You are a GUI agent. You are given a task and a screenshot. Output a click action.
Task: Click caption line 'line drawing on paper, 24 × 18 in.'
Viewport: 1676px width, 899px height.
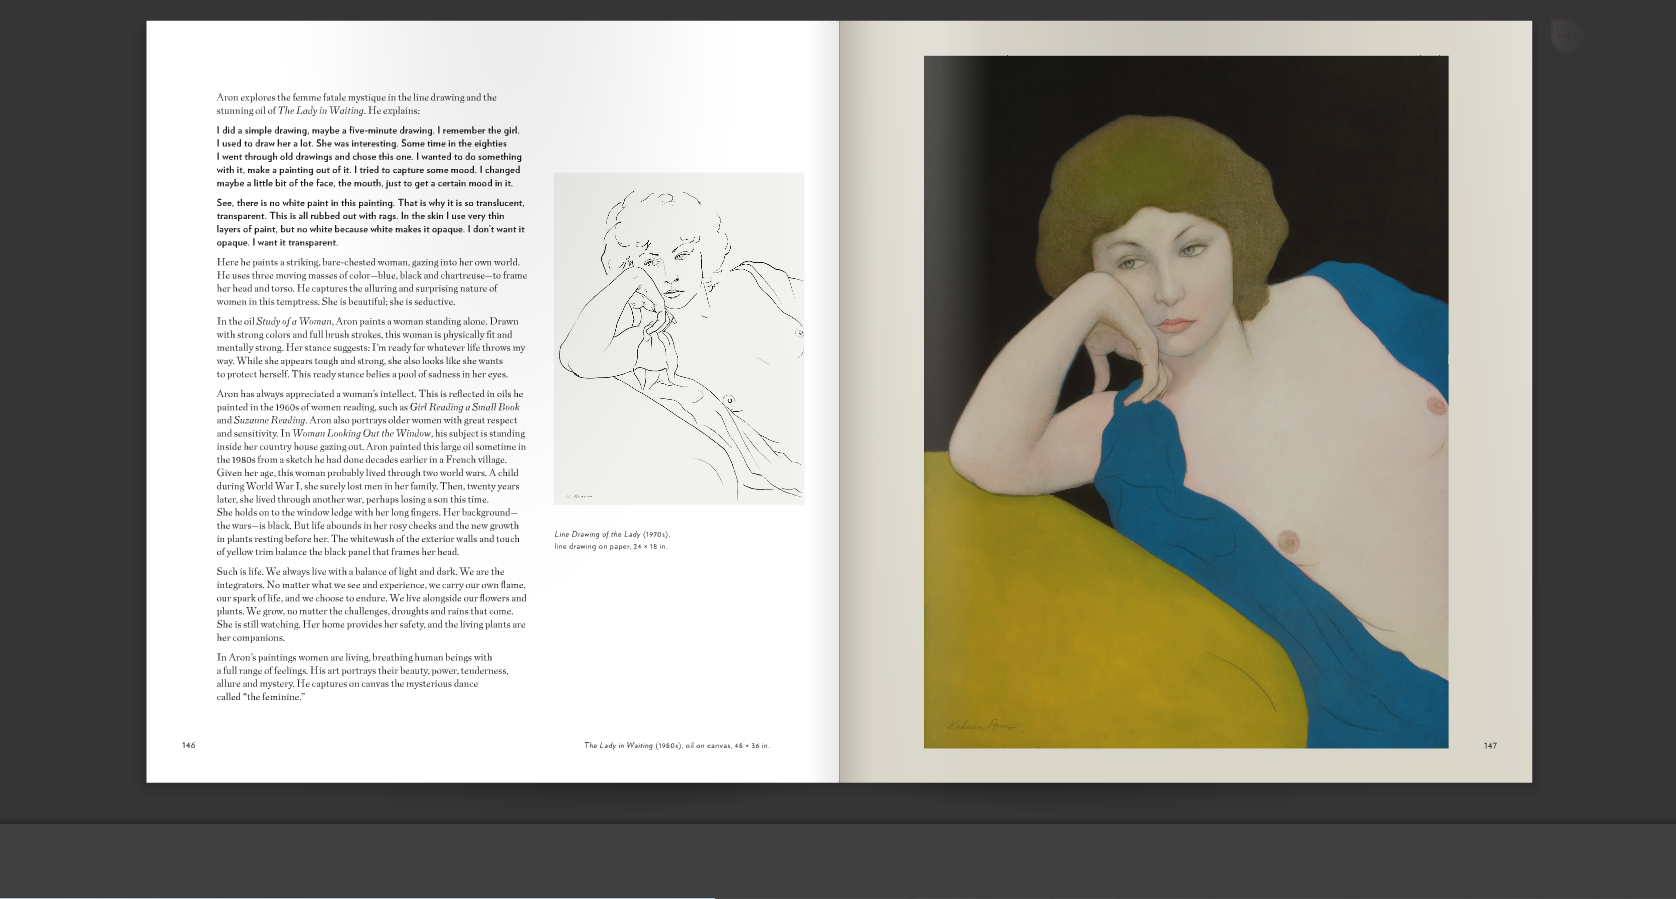point(611,546)
